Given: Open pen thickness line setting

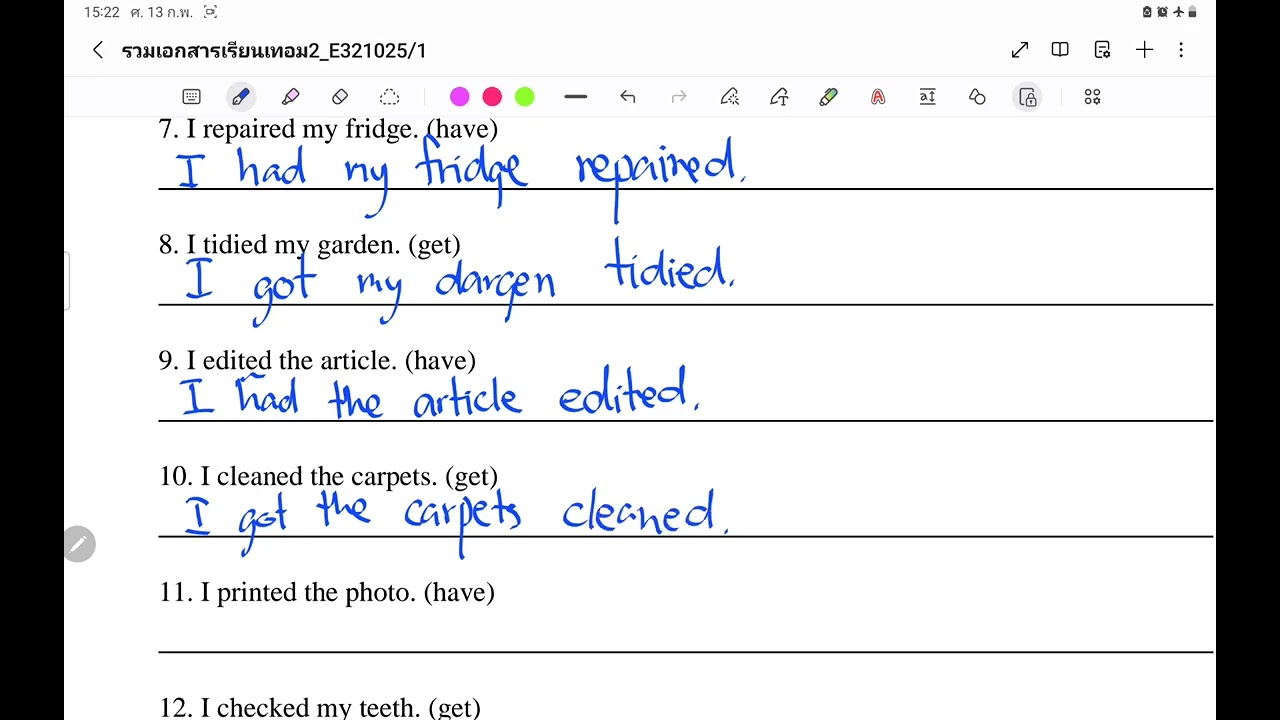Looking at the screenshot, I should tap(576, 97).
